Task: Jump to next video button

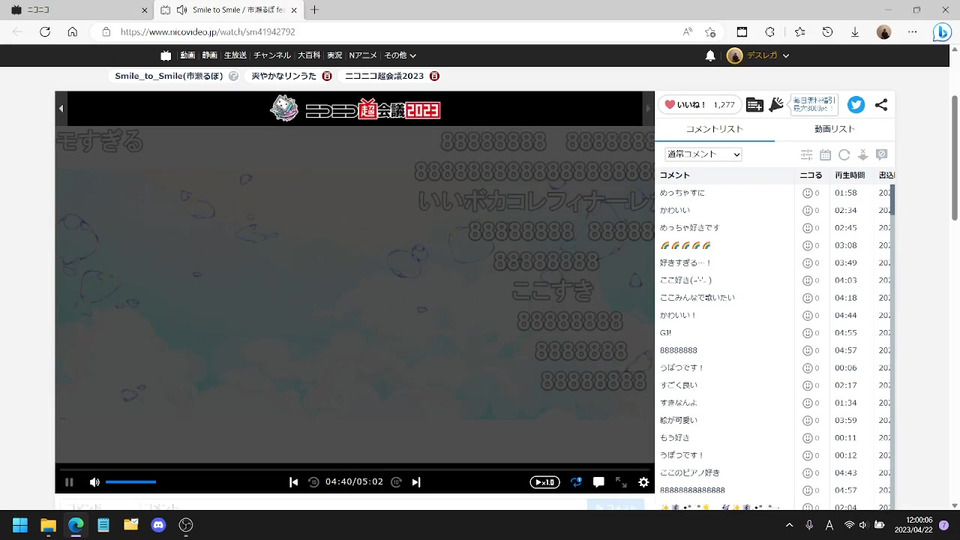Action: click(x=416, y=482)
